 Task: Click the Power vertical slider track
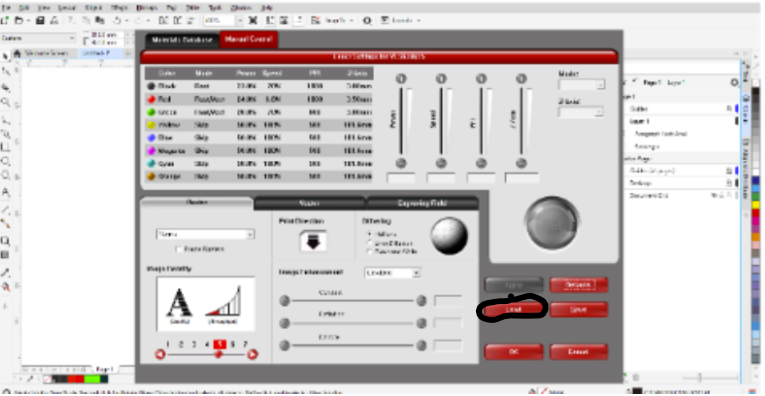(401, 121)
